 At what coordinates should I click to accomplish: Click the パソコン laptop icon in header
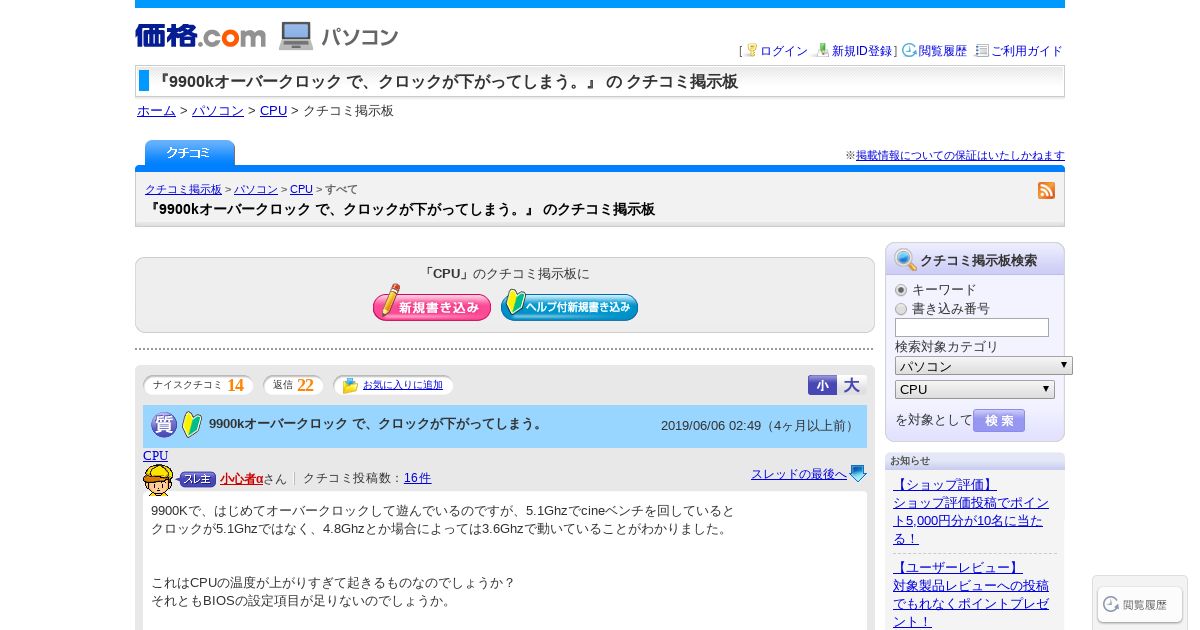[296, 36]
